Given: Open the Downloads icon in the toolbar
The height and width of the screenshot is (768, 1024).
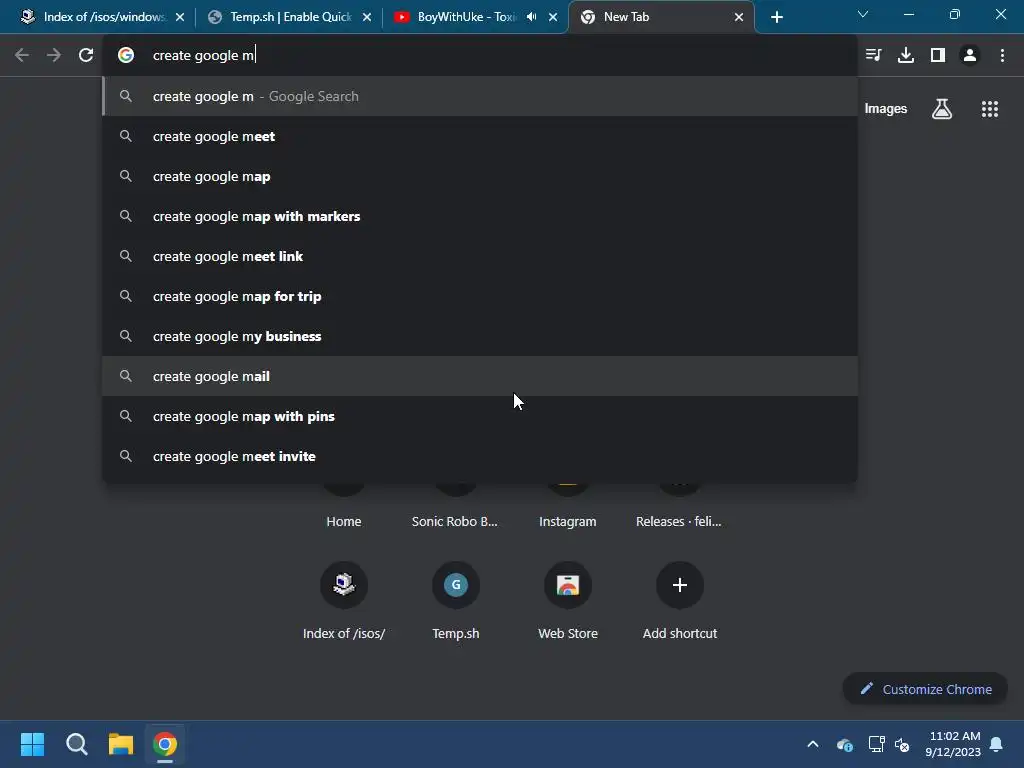Looking at the screenshot, I should point(906,56).
